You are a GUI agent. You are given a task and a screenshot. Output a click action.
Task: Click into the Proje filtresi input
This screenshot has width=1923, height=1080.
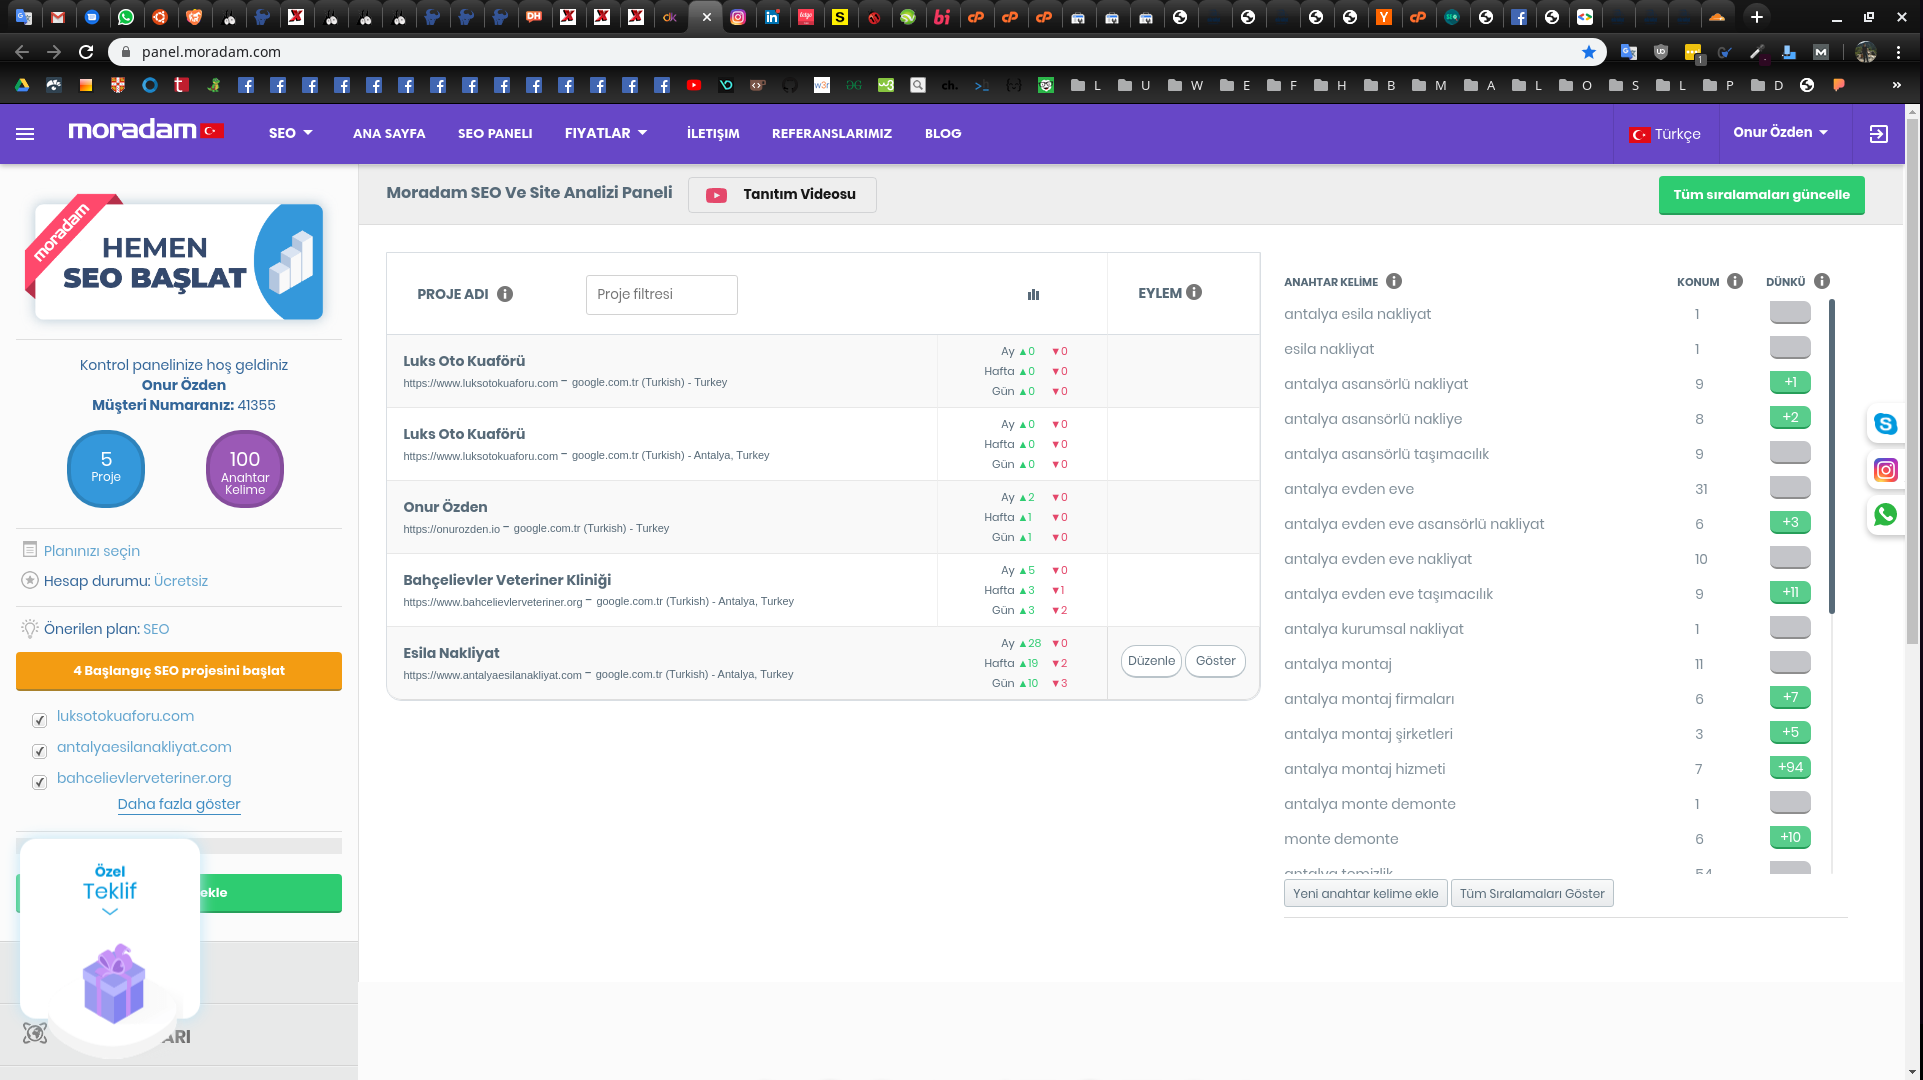[x=661, y=294]
